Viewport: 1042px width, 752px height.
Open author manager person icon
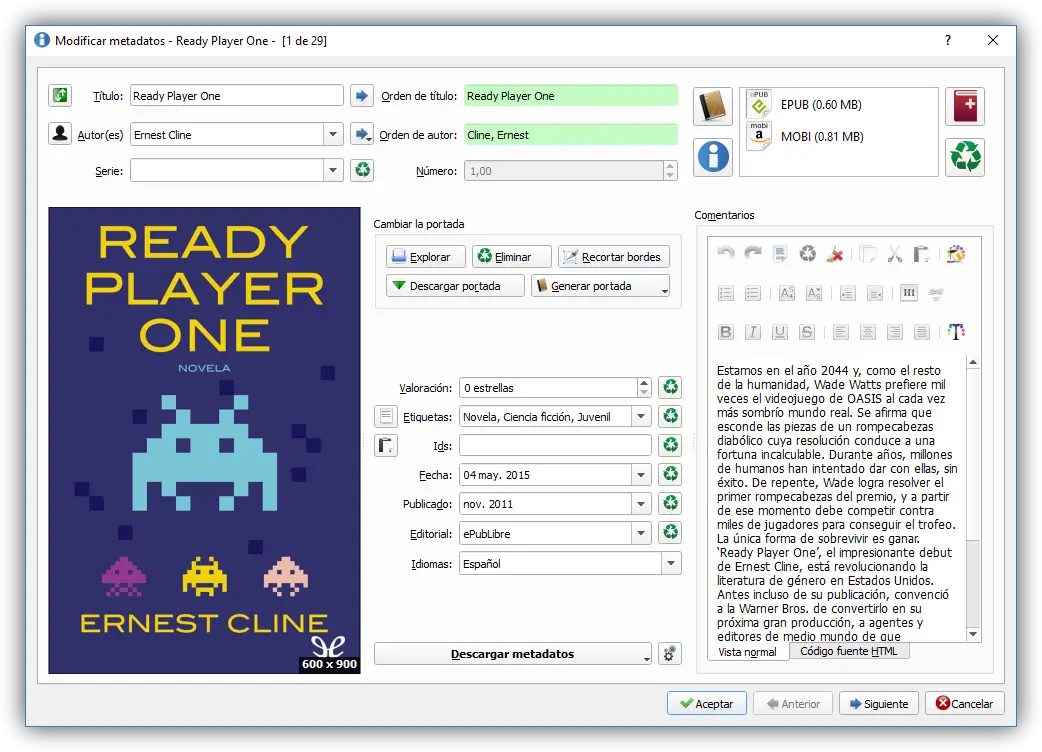(x=60, y=134)
